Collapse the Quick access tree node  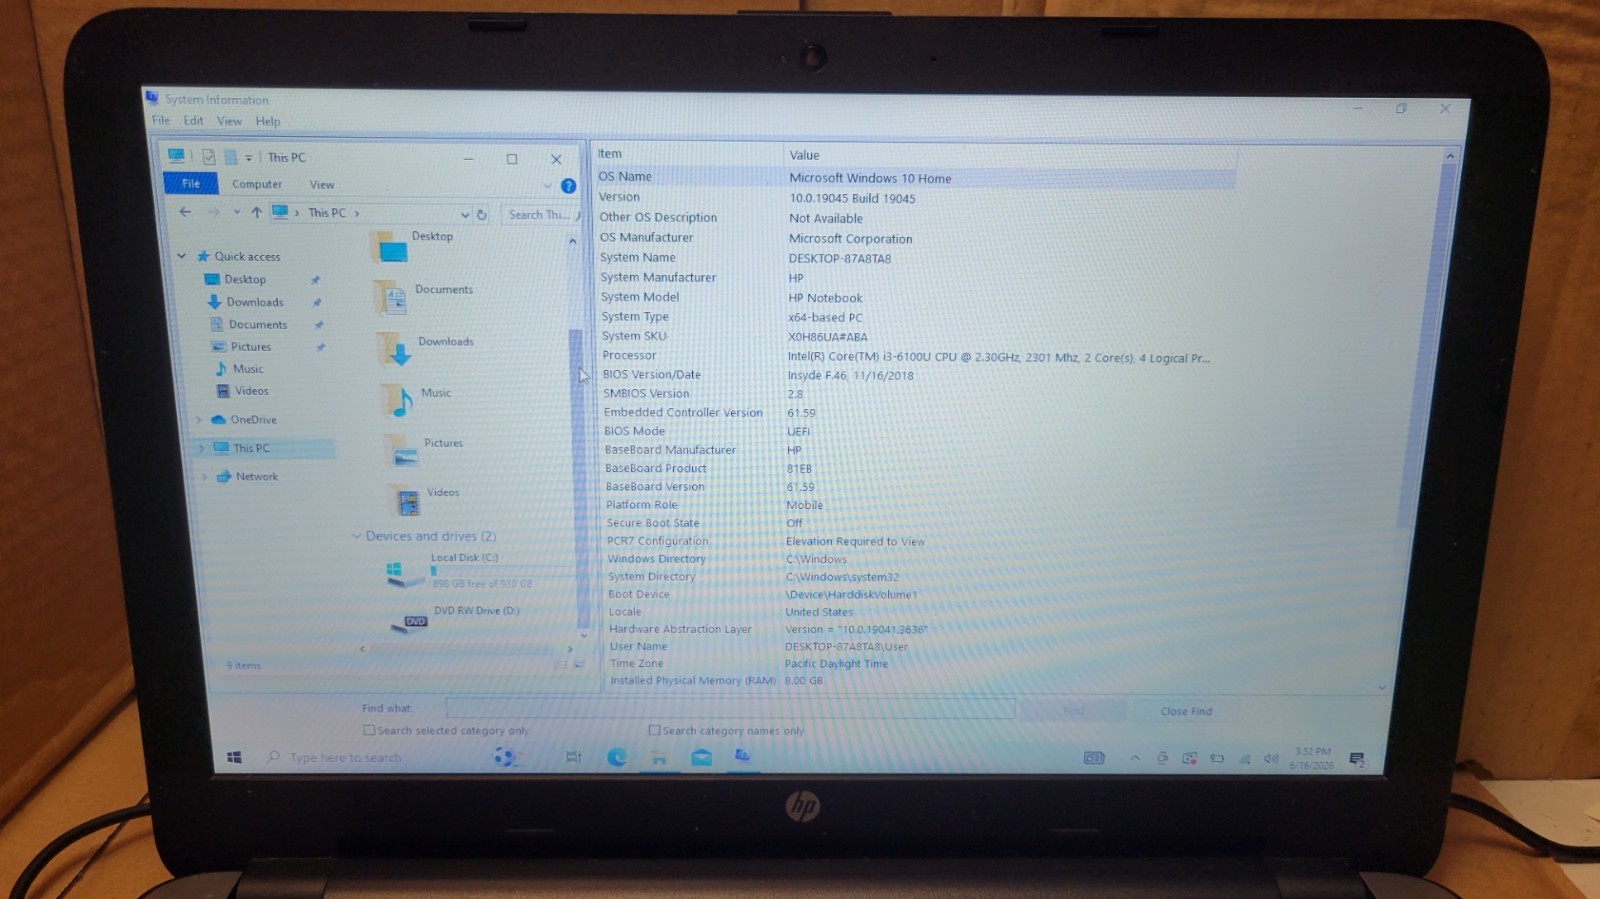[182, 256]
